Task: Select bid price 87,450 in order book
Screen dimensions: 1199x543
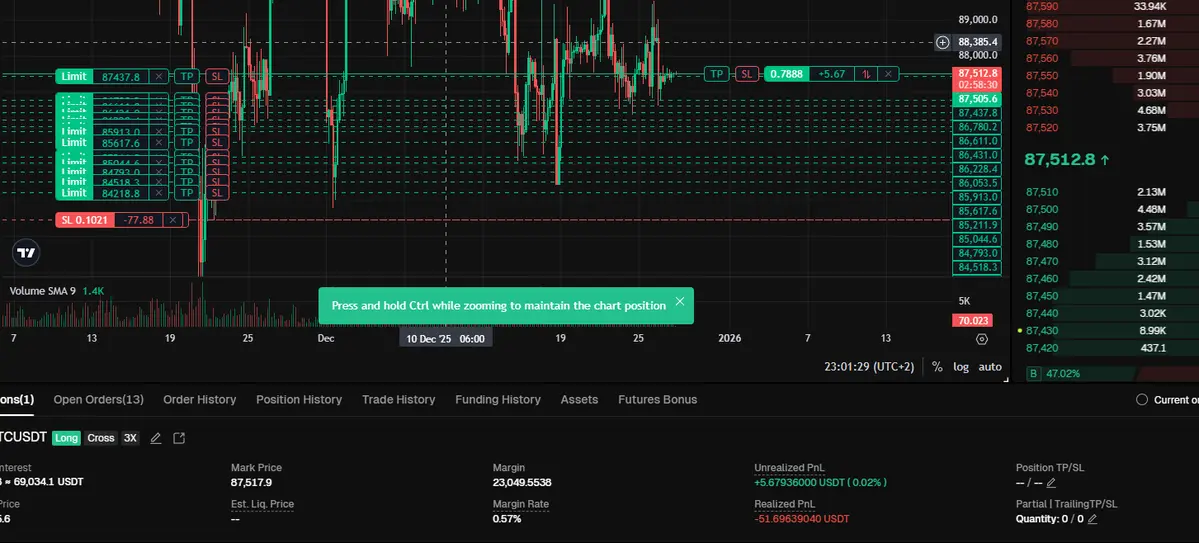Action: [1042, 296]
